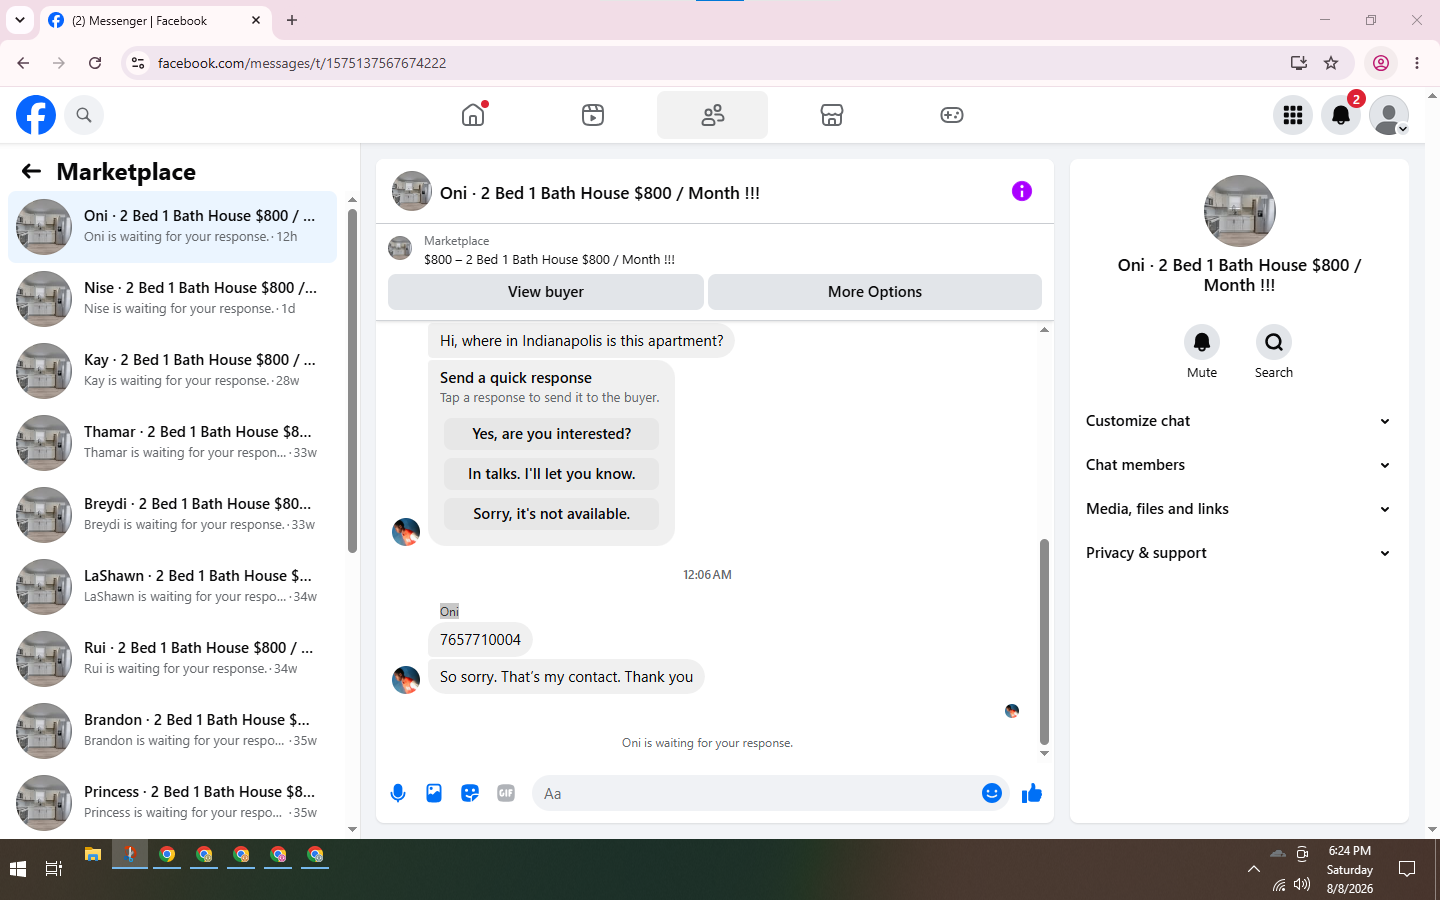Click the chat messages scrollbar
The height and width of the screenshot is (900, 1440).
coord(1044,642)
